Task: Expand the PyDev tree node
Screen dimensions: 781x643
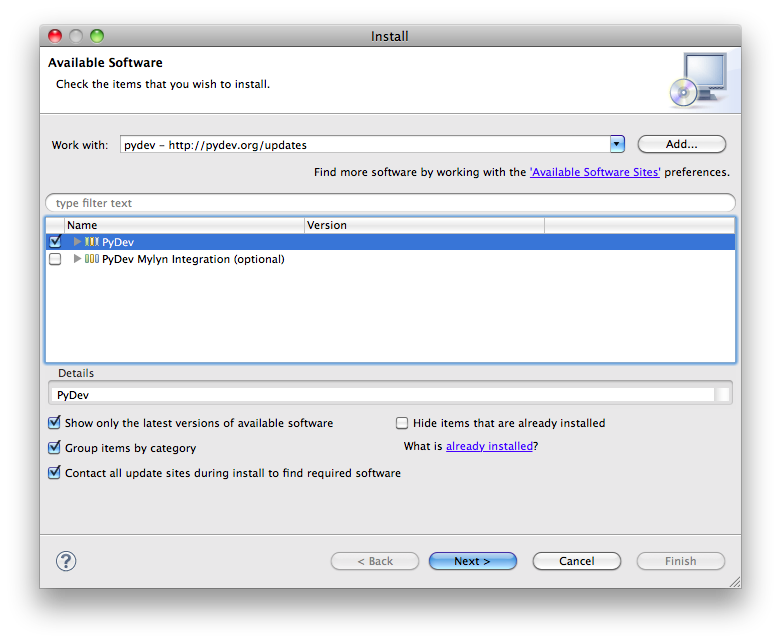Action: [x=77, y=242]
